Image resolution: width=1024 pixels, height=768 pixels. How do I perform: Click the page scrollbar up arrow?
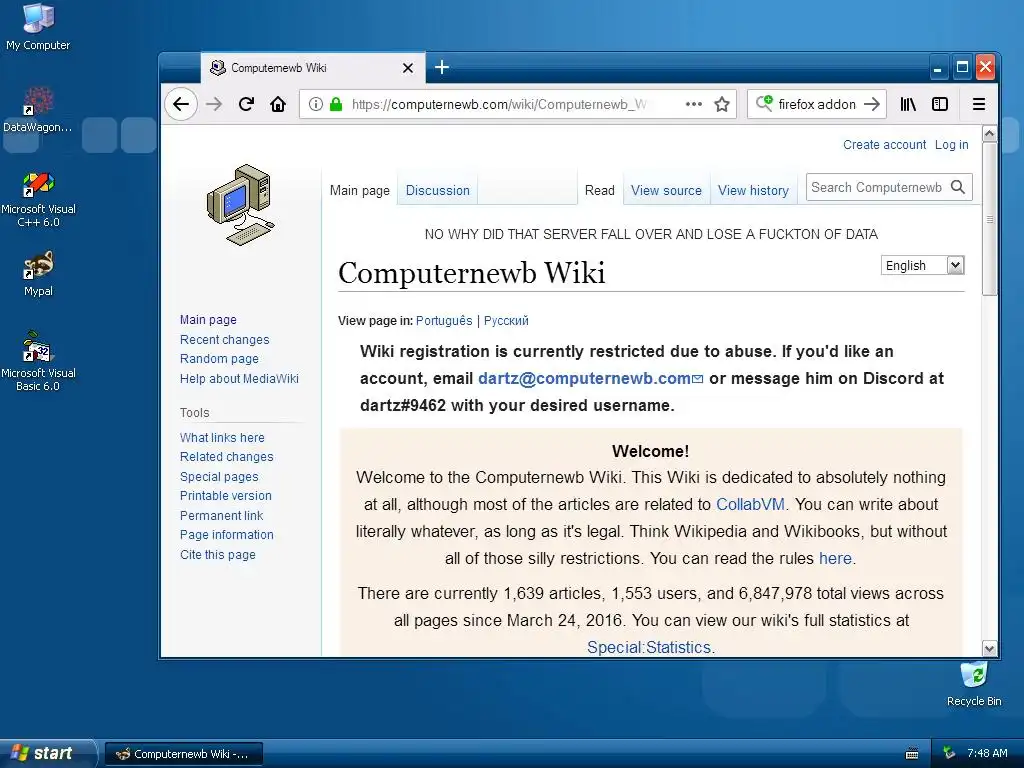(x=989, y=134)
